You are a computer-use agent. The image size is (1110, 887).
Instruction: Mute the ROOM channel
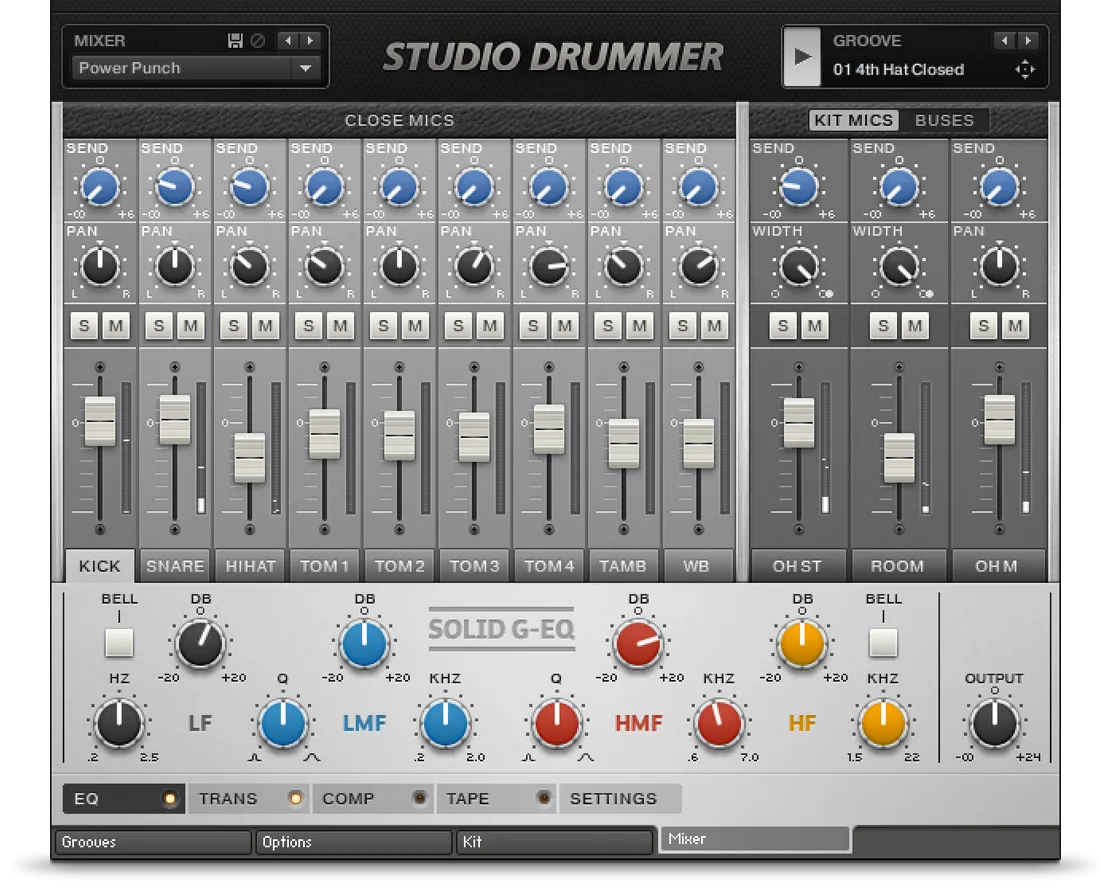915,326
